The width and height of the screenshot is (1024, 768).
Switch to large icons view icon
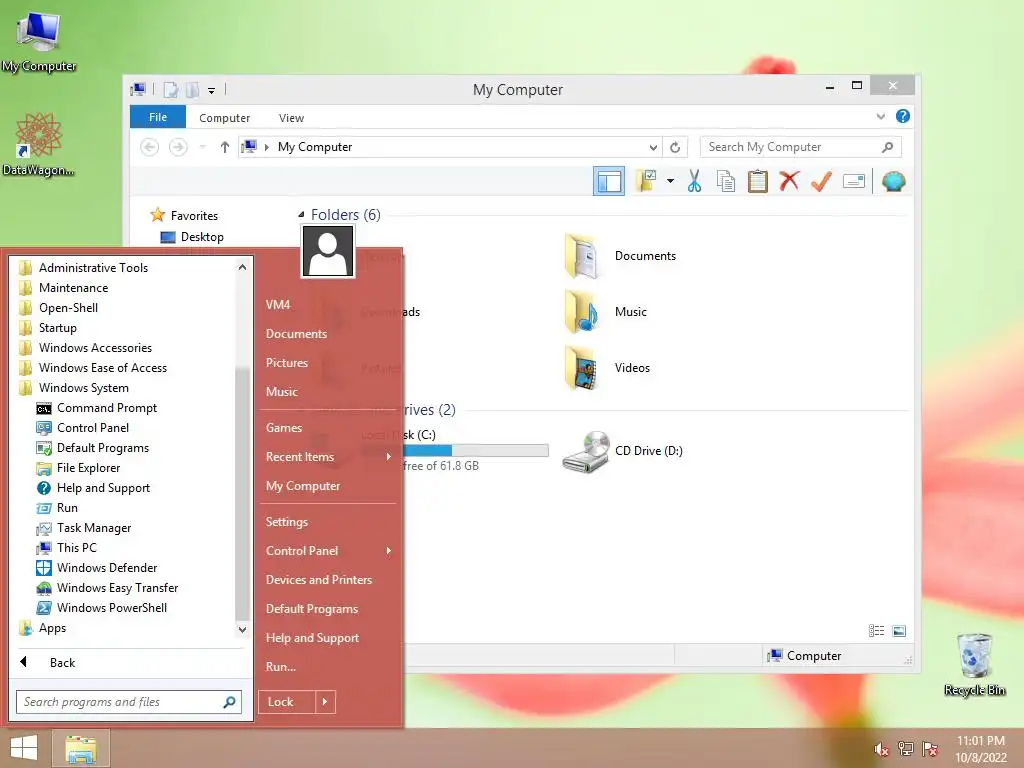[x=899, y=630]
